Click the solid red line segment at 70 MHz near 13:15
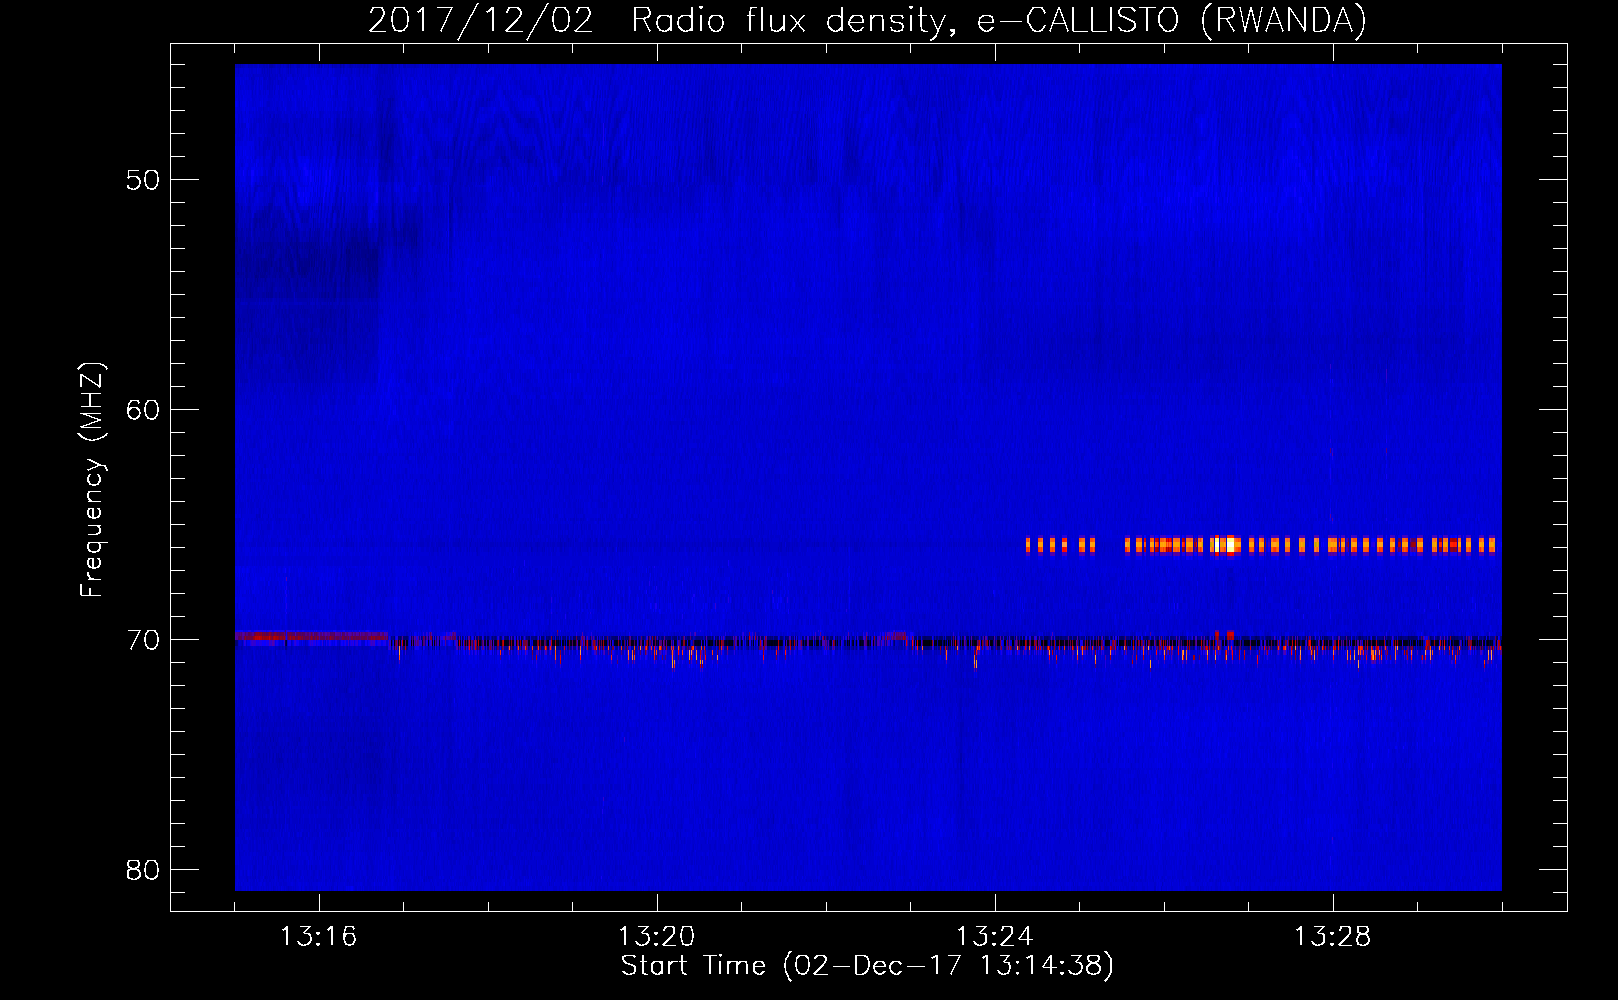 (311, 636)
